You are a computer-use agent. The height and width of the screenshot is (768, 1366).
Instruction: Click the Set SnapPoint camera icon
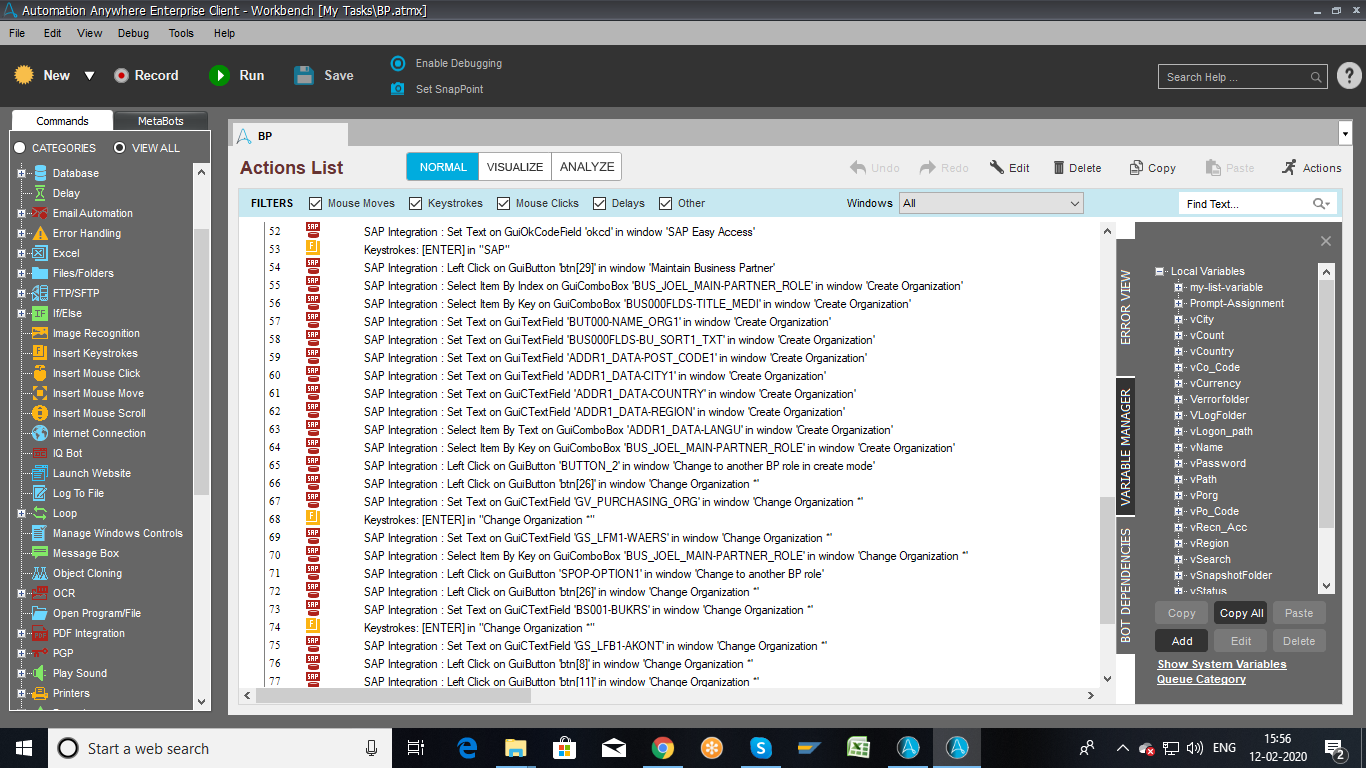click(398, 89)
